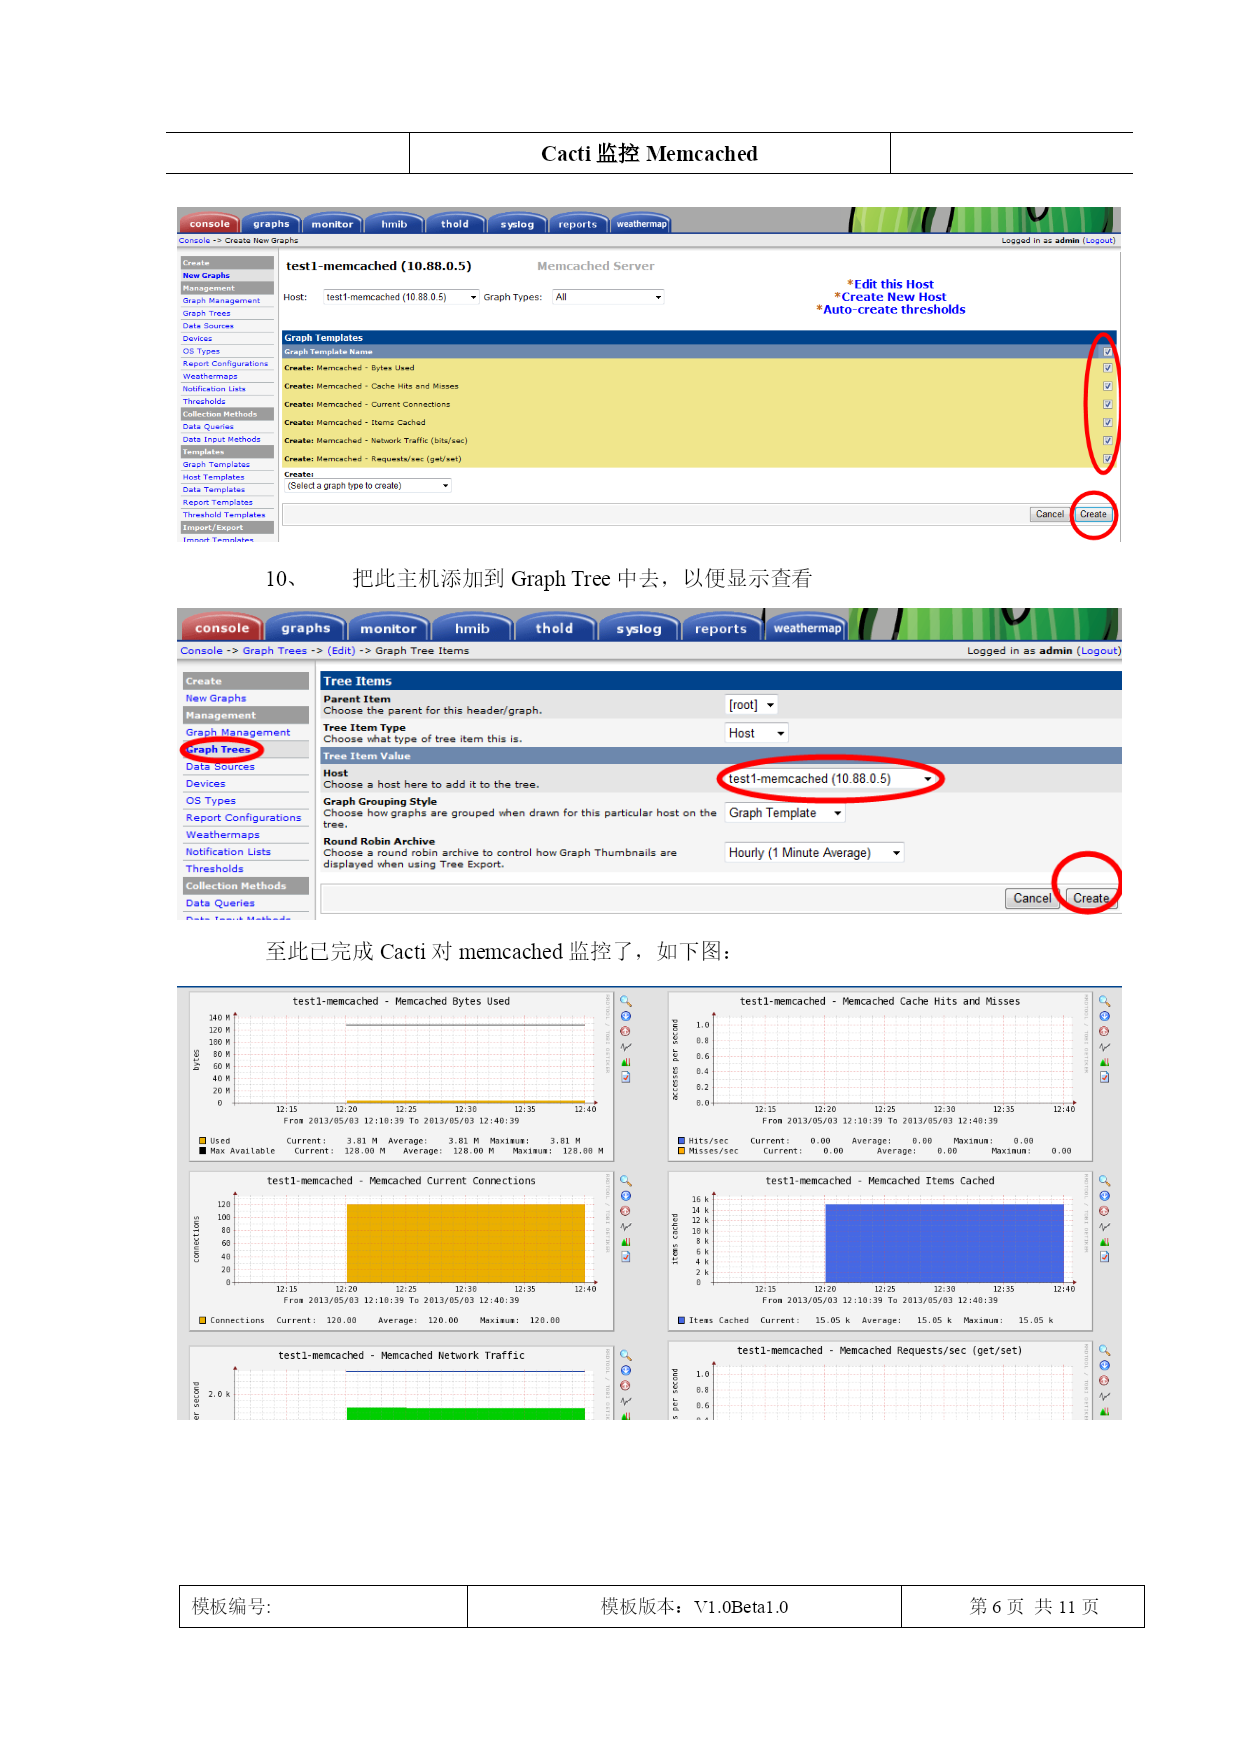Click report page icon beside Bytes Used graph

pyautogui.click(x=626, y=1077)
